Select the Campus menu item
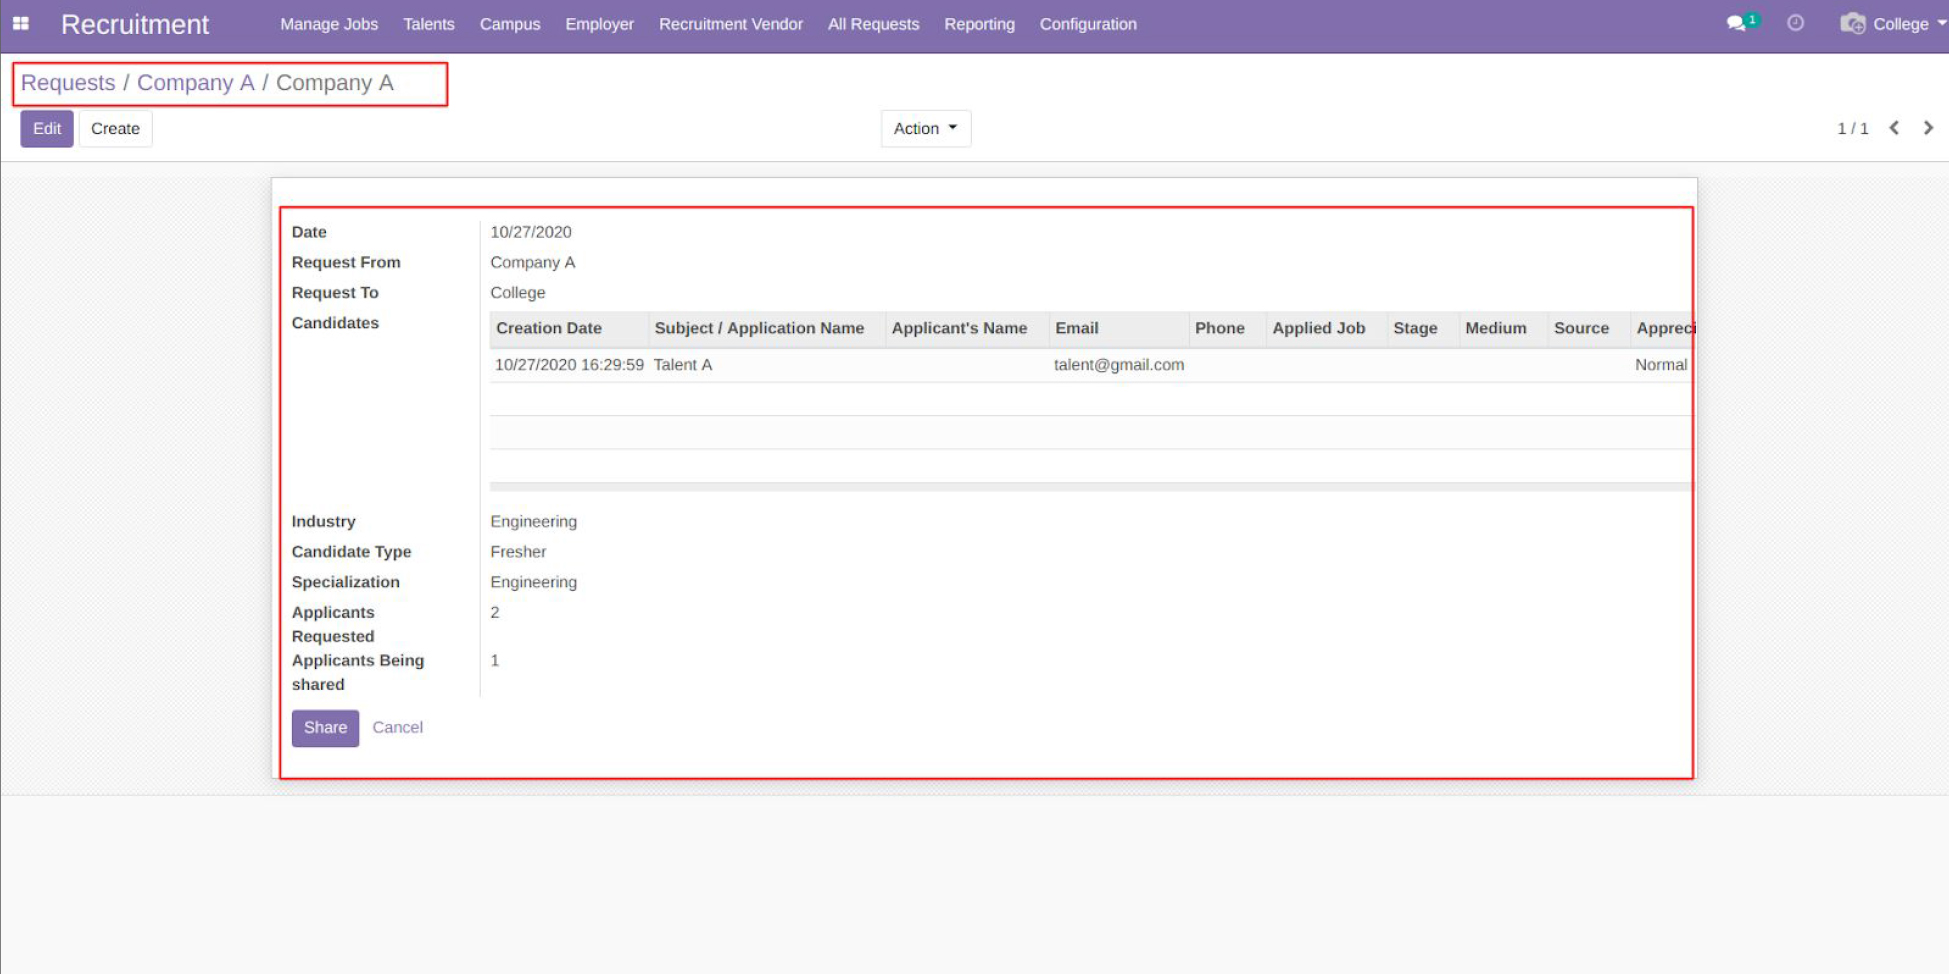 coord(509,24)
